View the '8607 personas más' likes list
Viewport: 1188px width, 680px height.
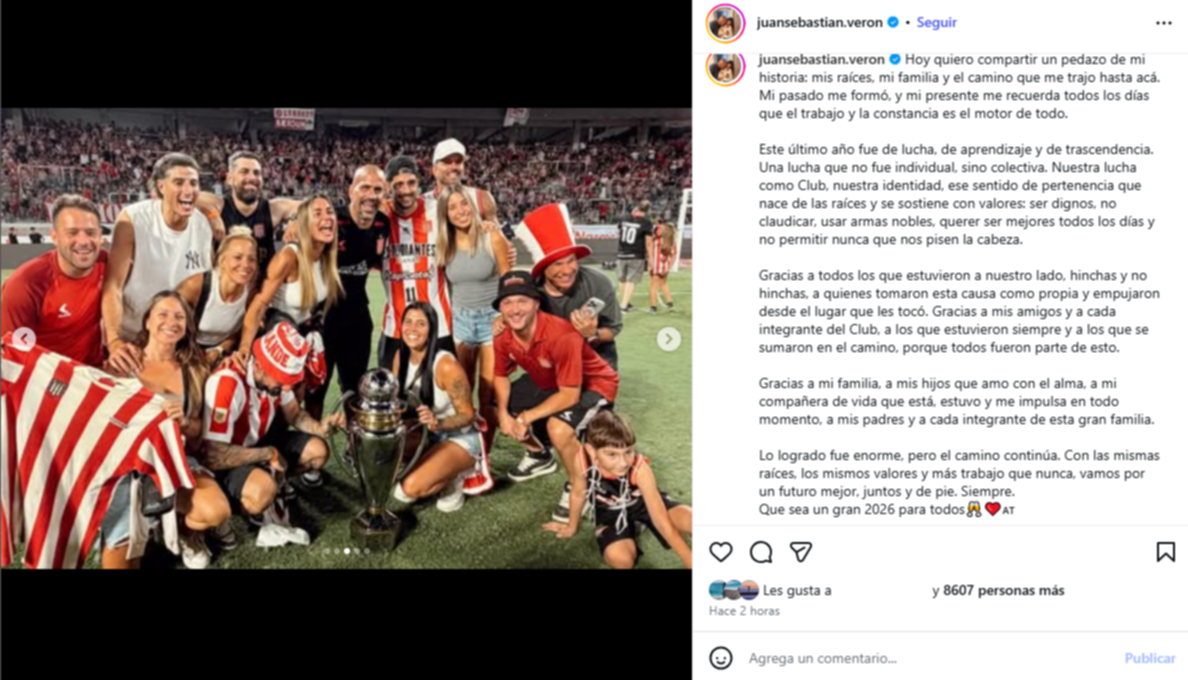(x=1003, y=590)
